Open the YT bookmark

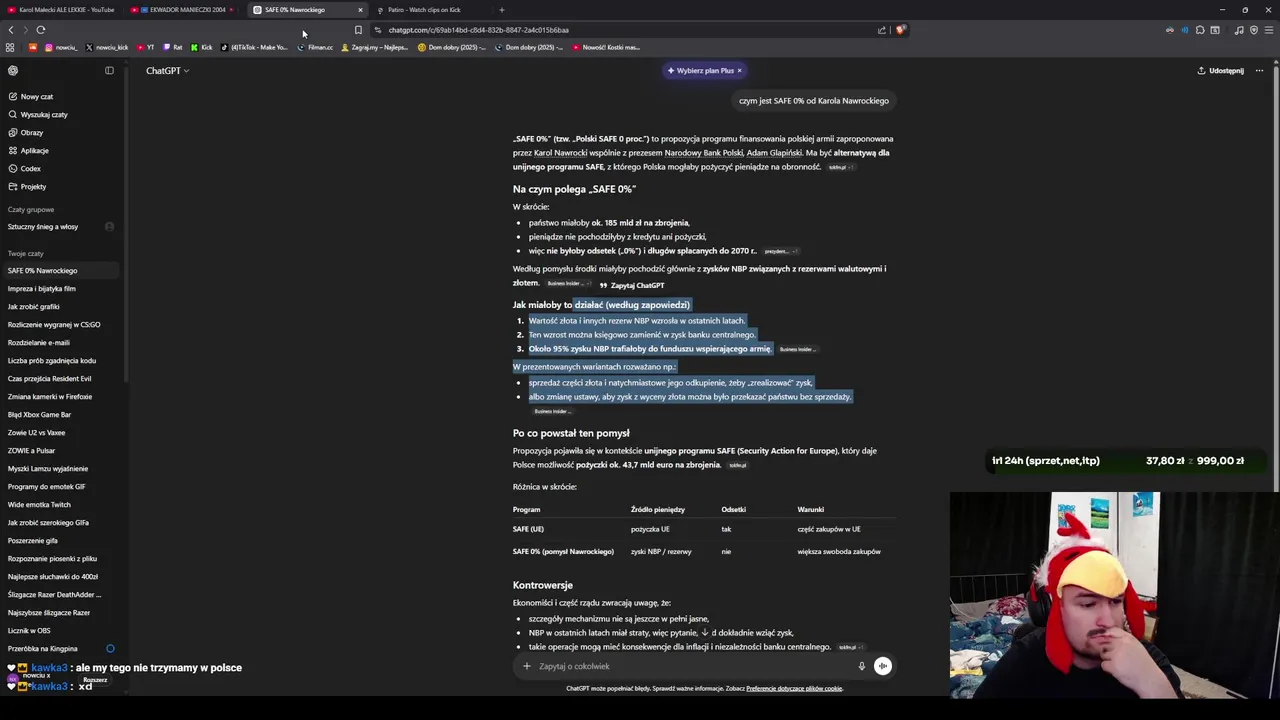tap(145, 47)
